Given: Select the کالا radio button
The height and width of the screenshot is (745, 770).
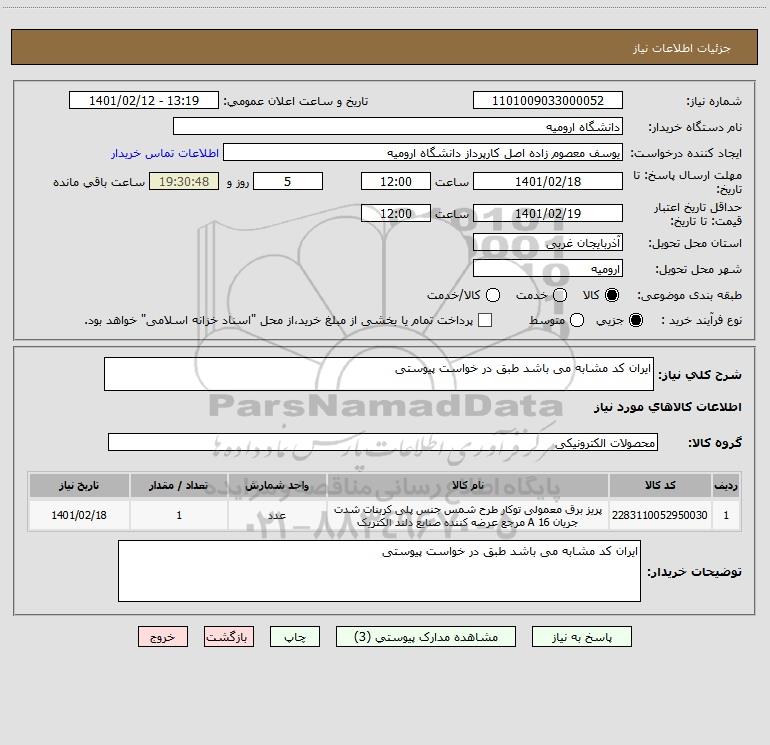Looking at the screenshot, I should point(612,295).
